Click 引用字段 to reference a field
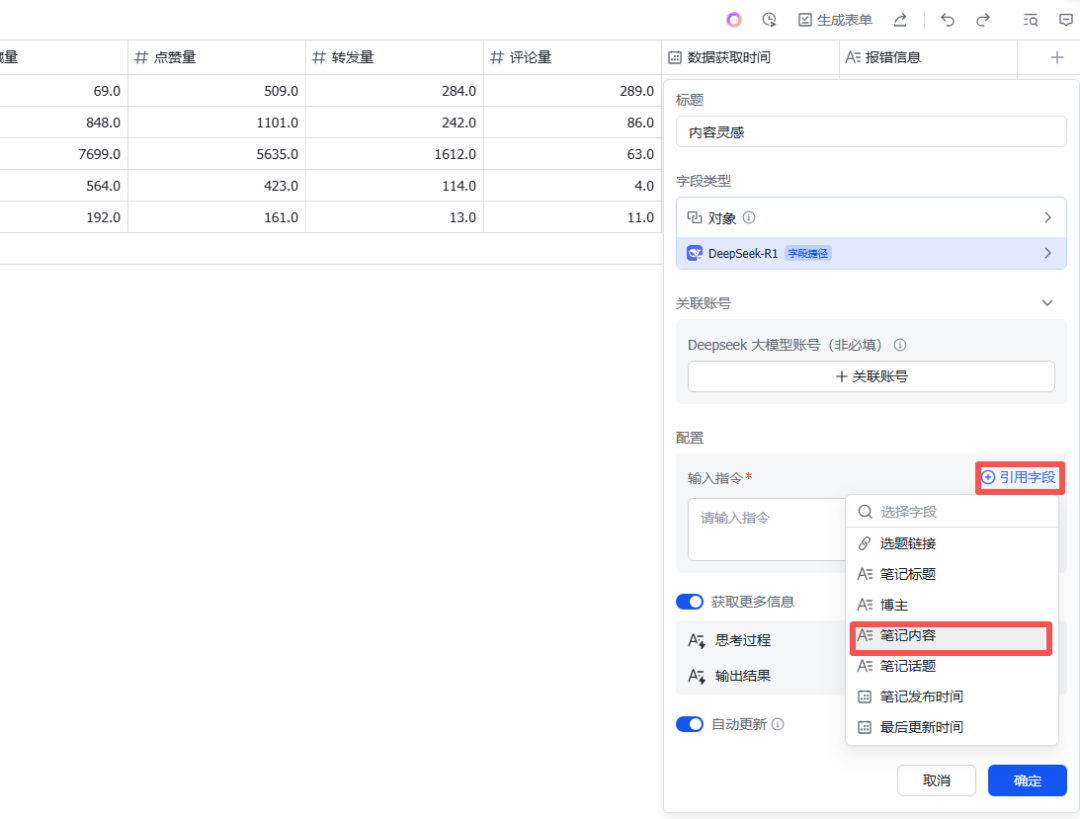 (1020, 477)
